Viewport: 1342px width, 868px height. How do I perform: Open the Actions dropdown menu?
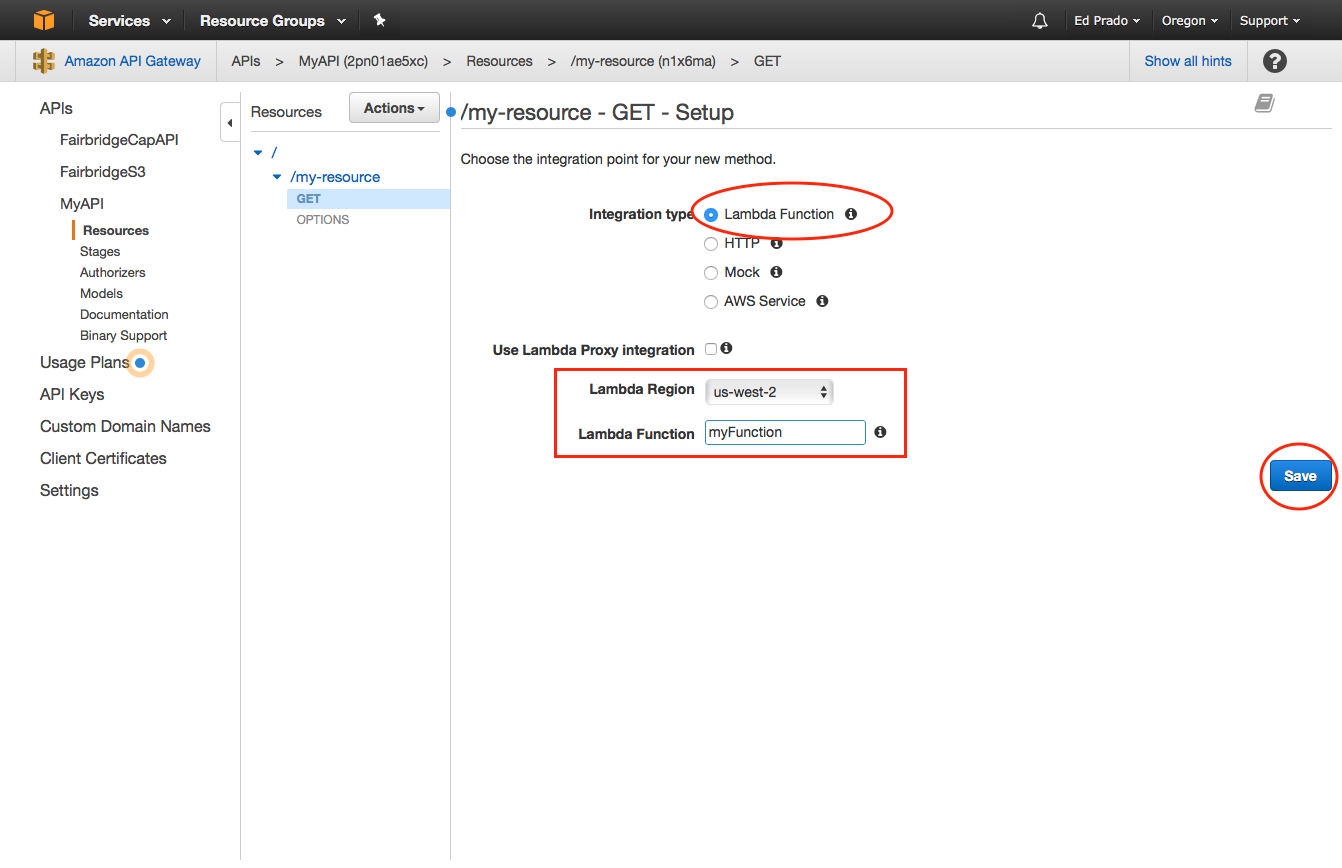pyautogui.click(x=394, y=108)
